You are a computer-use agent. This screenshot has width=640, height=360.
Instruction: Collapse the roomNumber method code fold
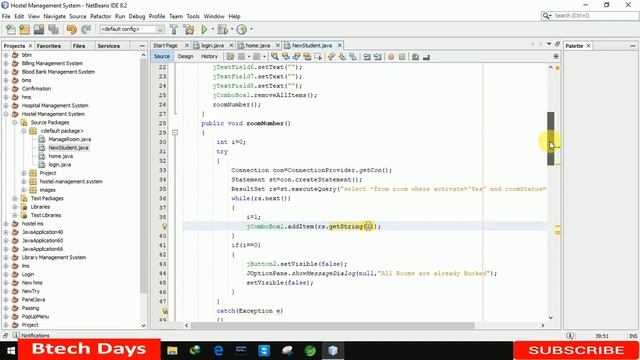[175, 132]
